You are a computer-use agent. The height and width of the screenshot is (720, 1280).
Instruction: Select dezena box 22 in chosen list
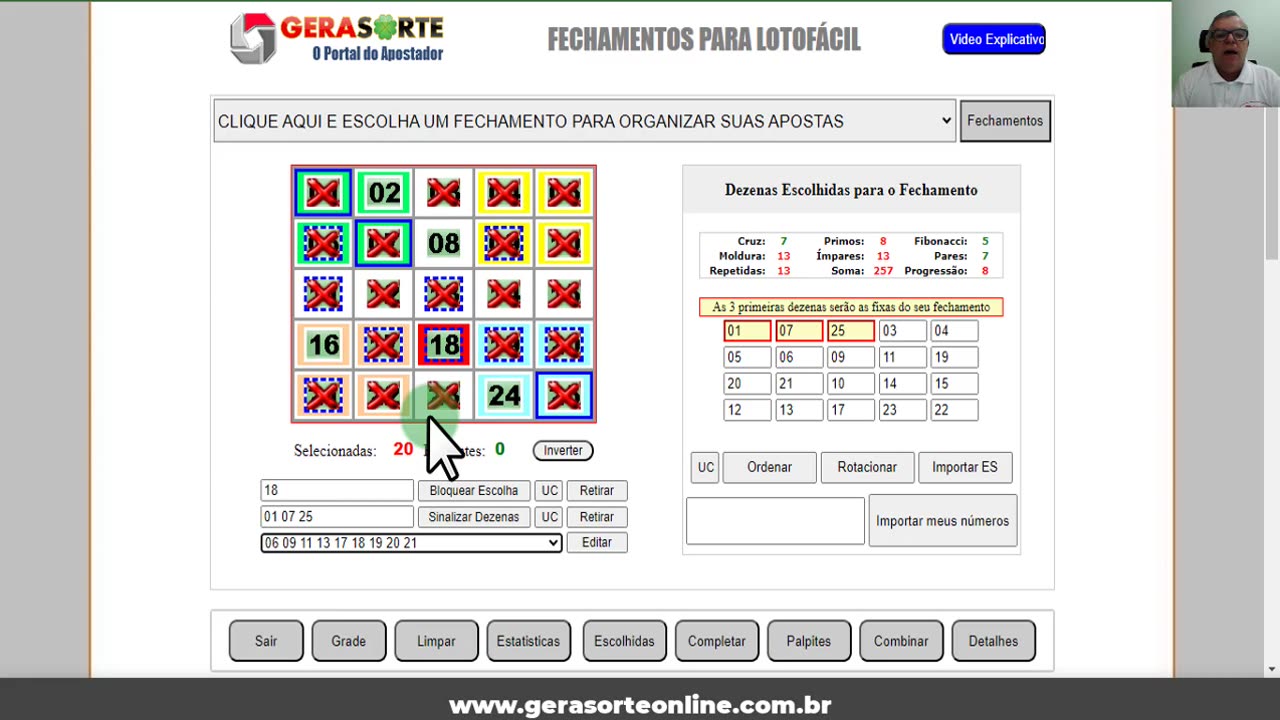(955, 410)
